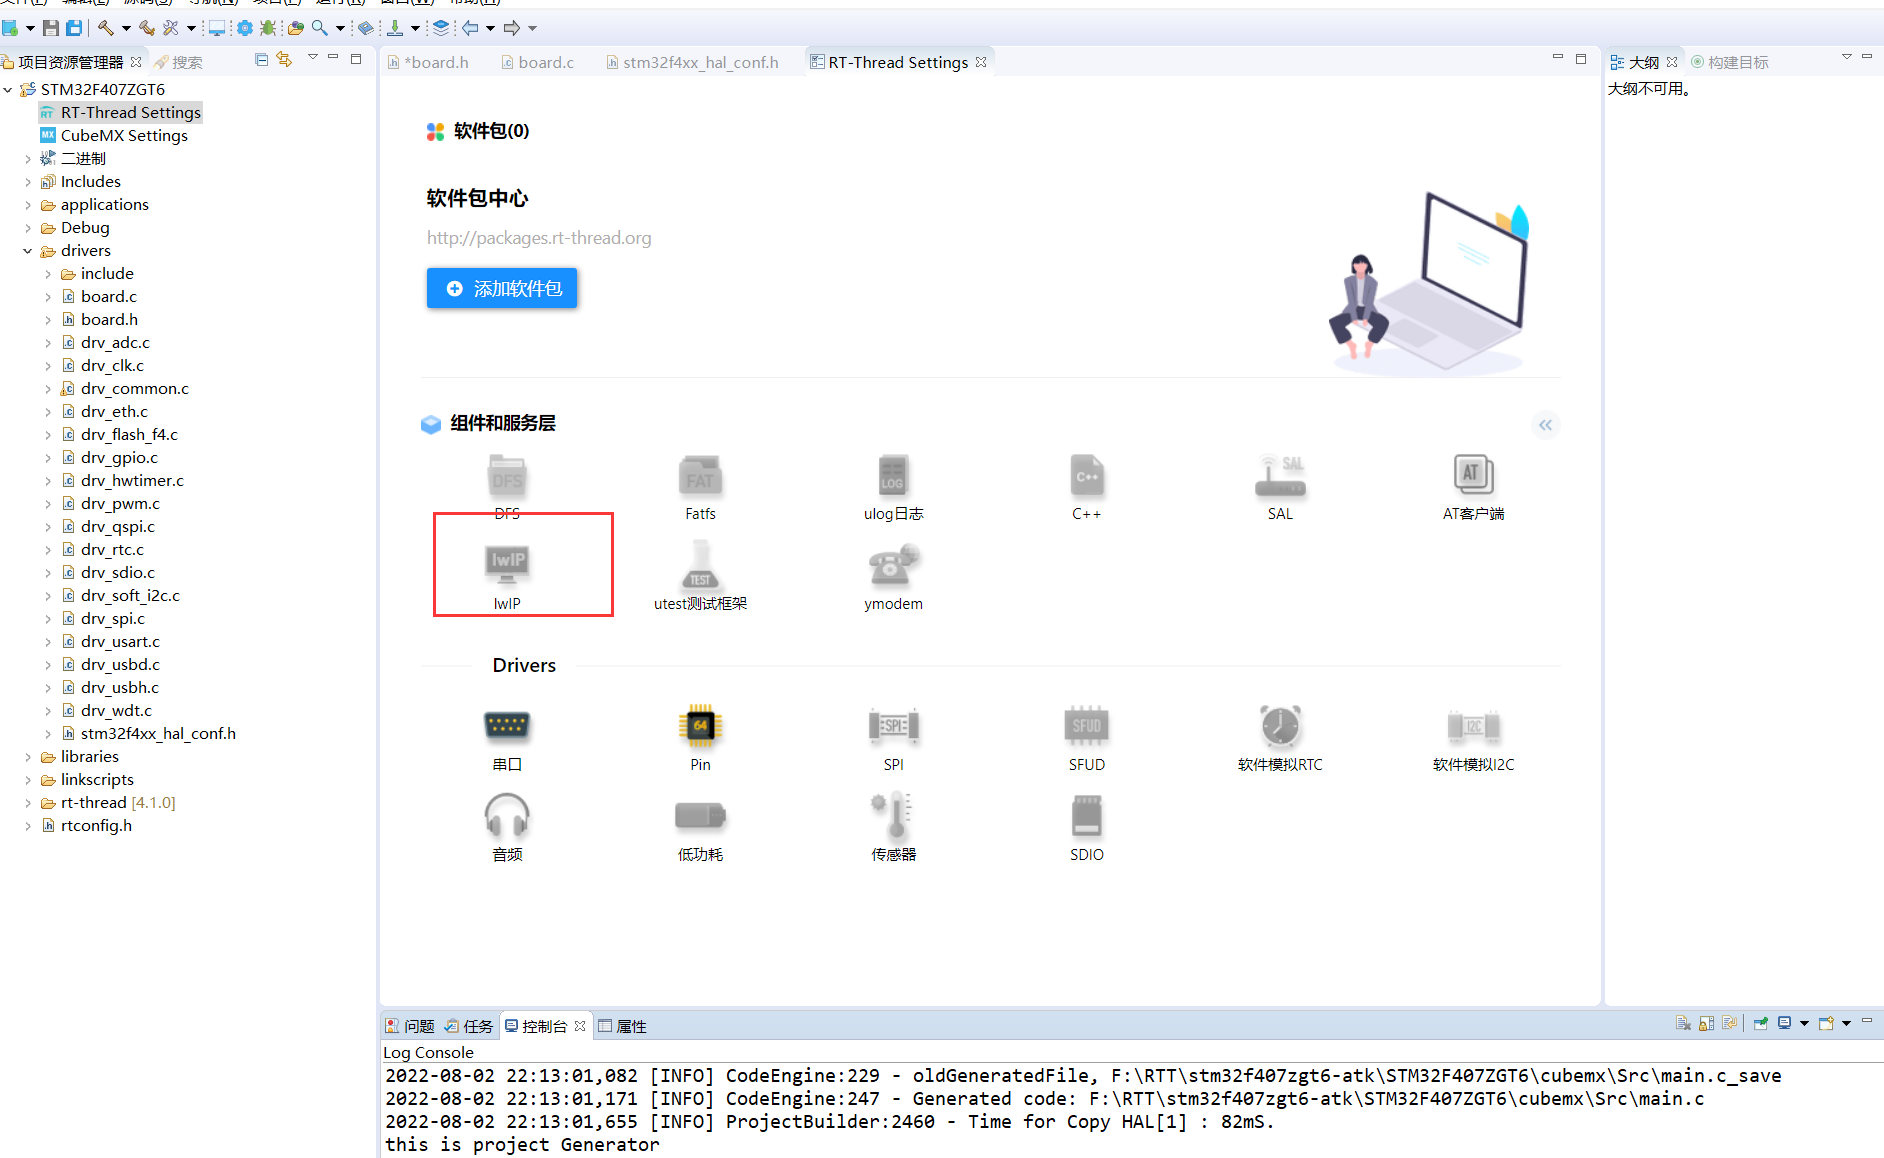Switch to the stm32f4xx_hal_conf.h tab
The height and width of the screenshot is (1158, 1884).
click(x=692, y=62)
